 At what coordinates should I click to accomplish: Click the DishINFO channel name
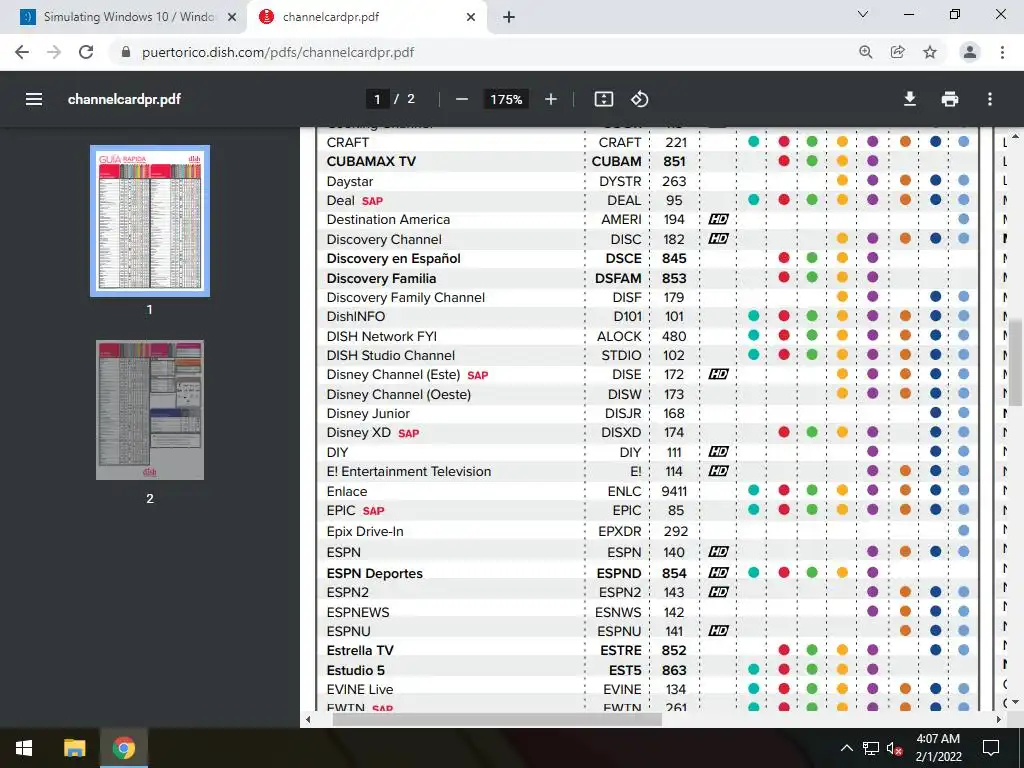click(x=355, y=316)
